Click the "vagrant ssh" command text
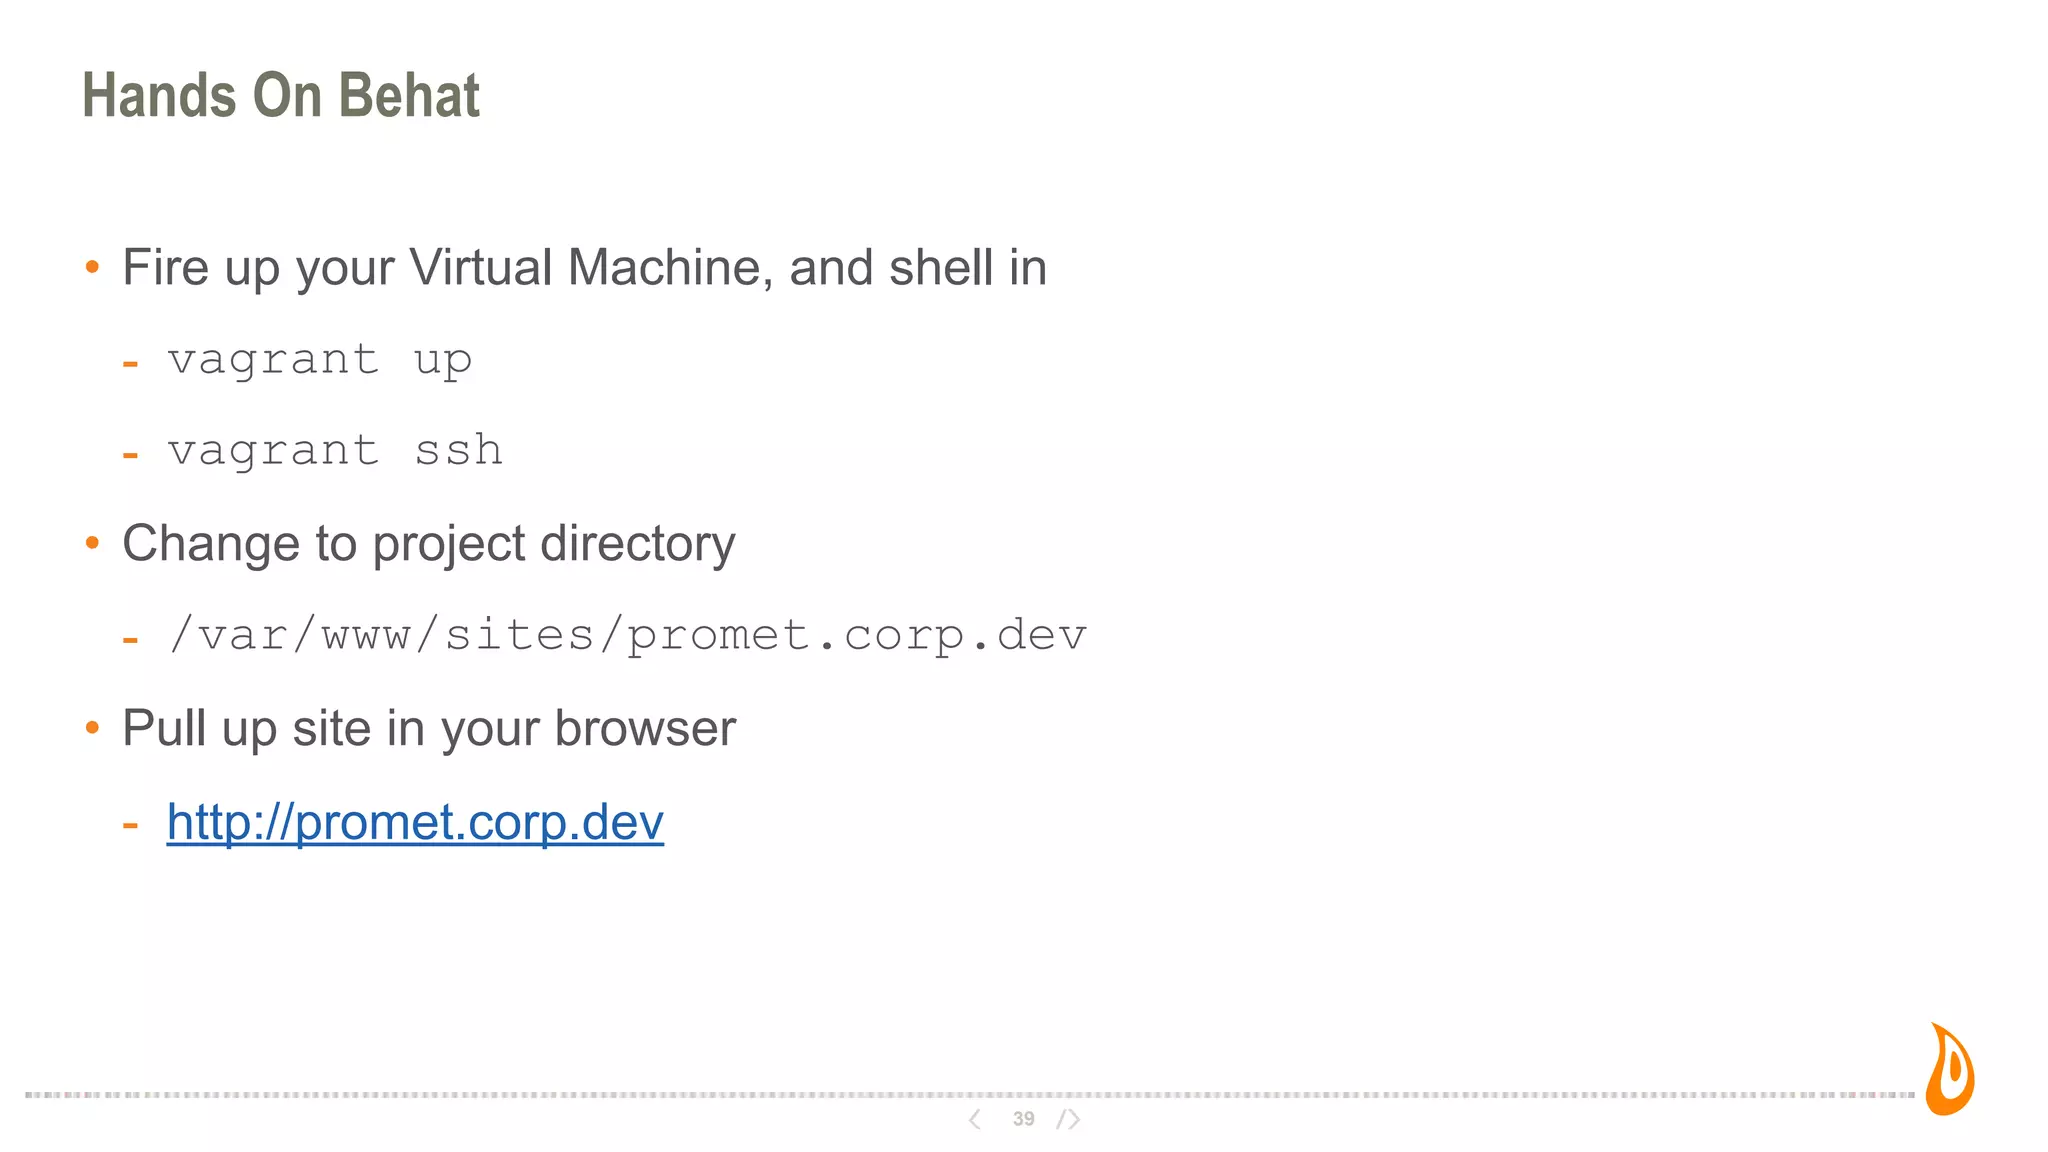The width and height of the screenshot is (2048, 1152). 334,451
